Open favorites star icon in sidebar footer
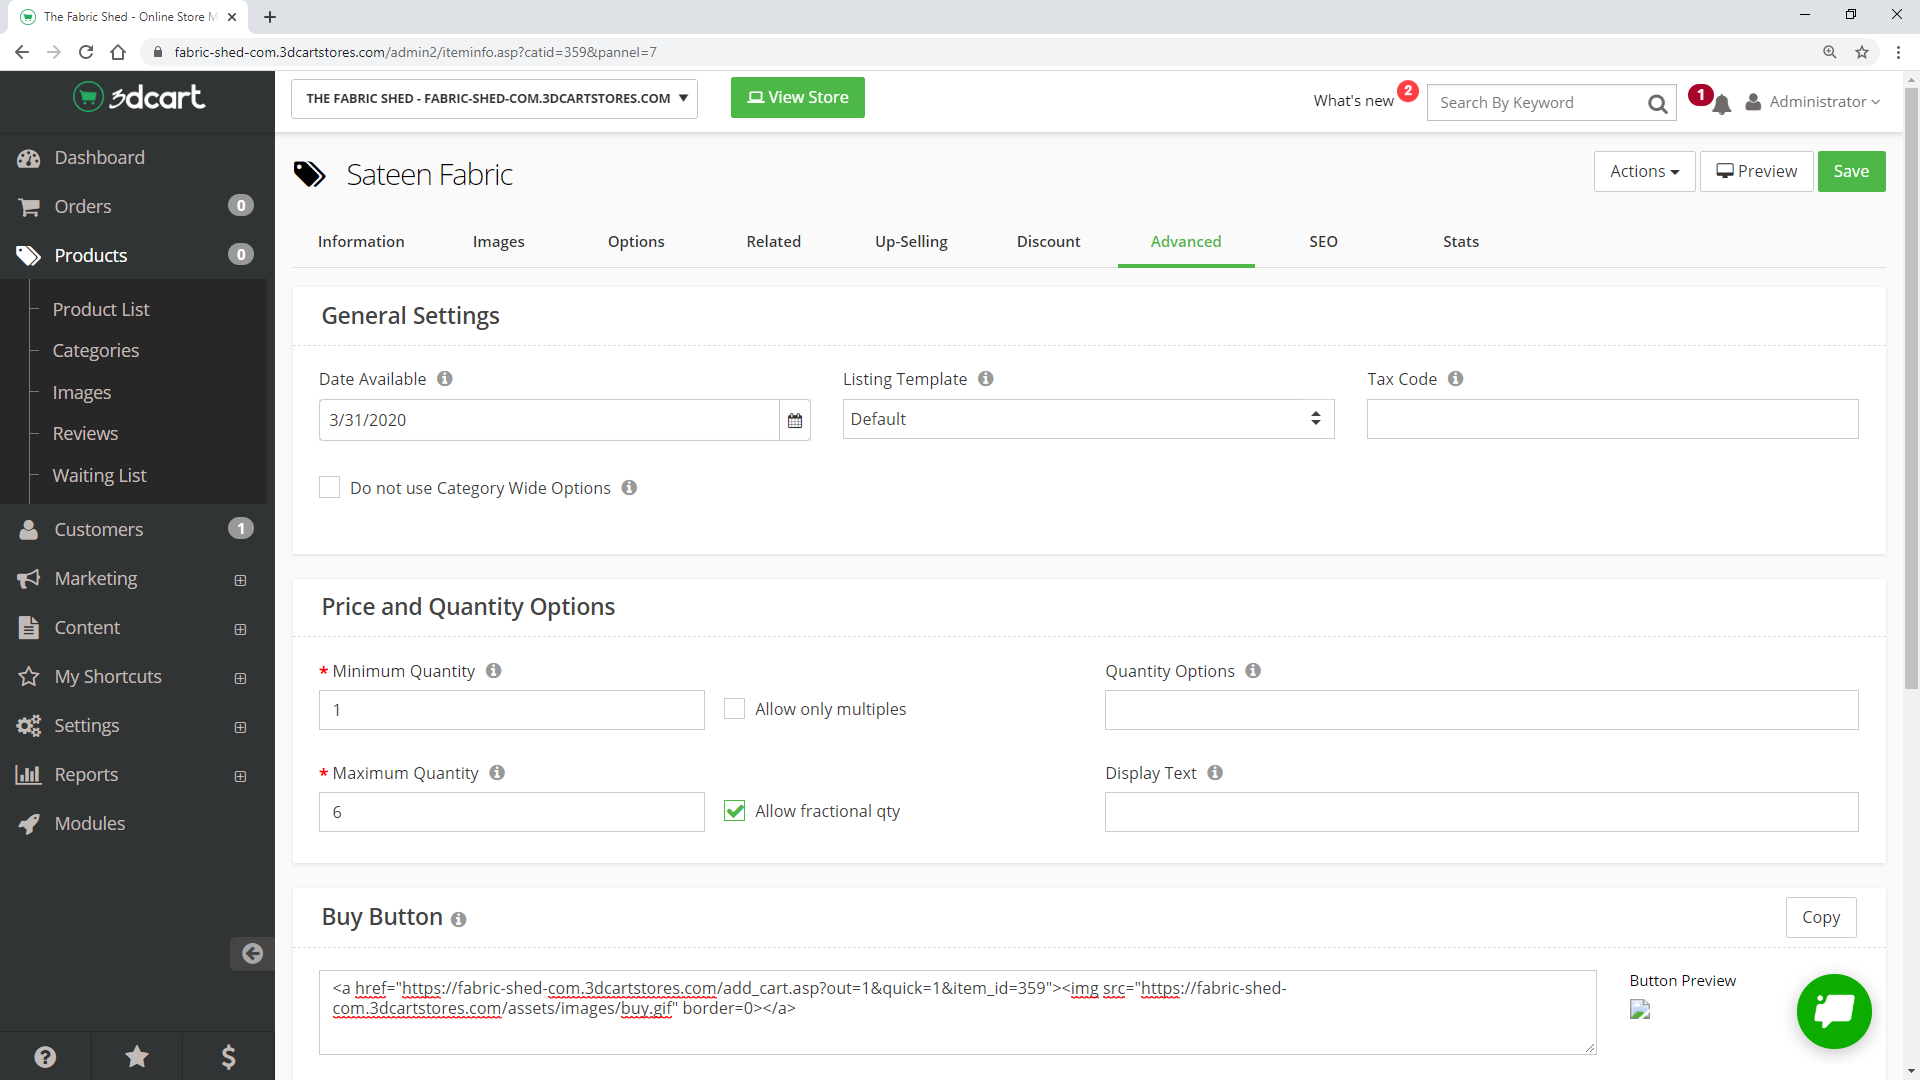 pyautogui.click(x=137, y=1056)
